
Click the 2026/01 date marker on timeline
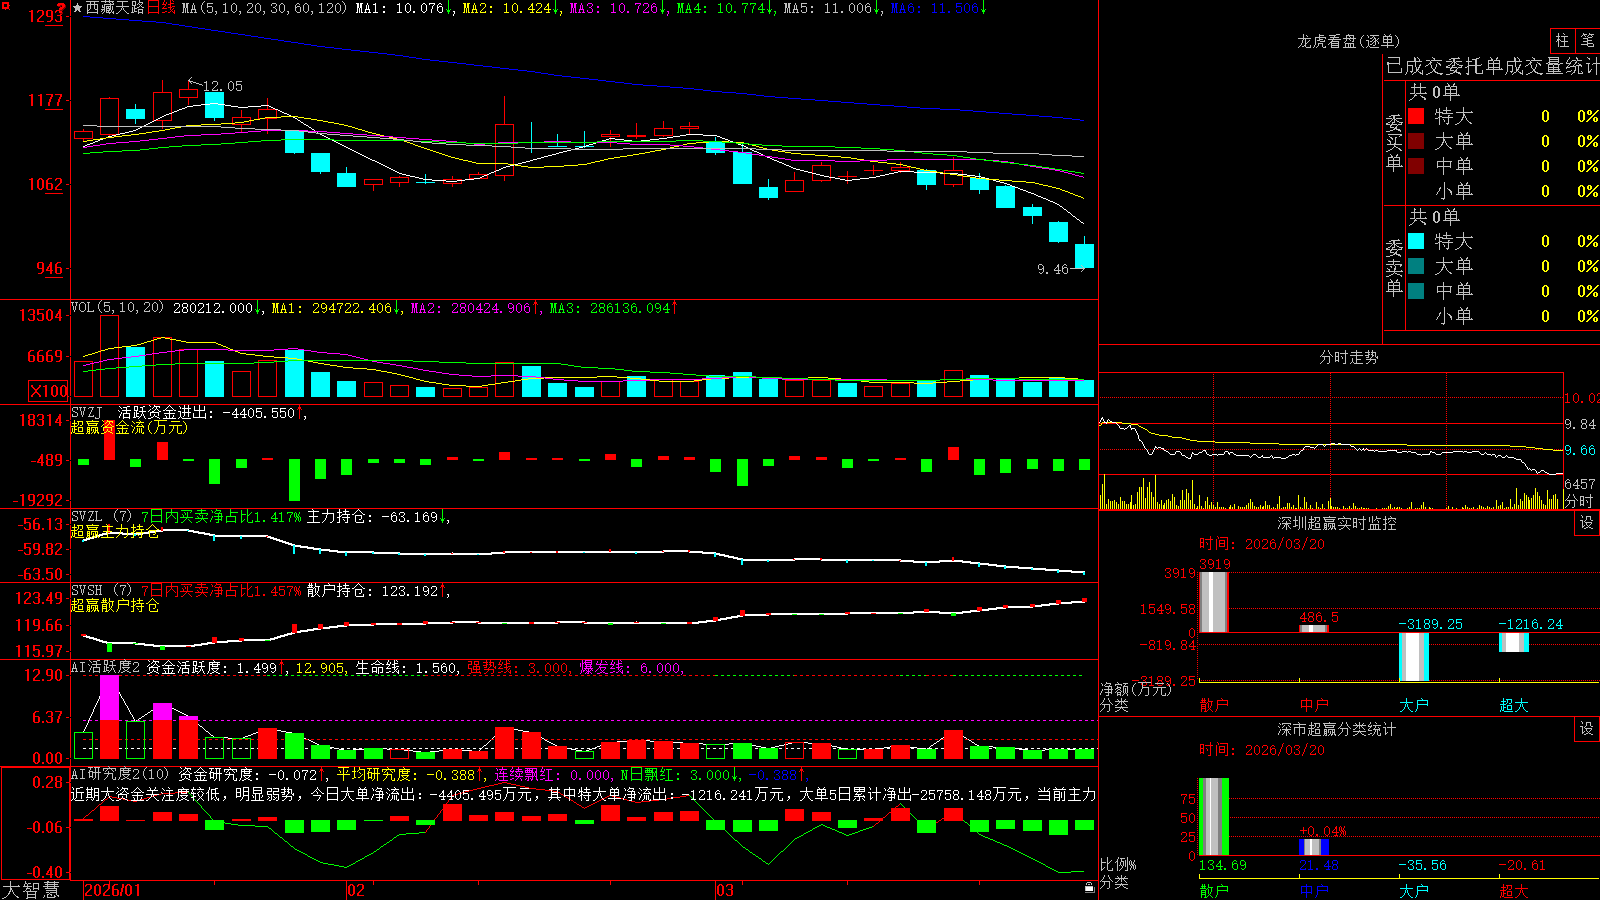point(112,890)
